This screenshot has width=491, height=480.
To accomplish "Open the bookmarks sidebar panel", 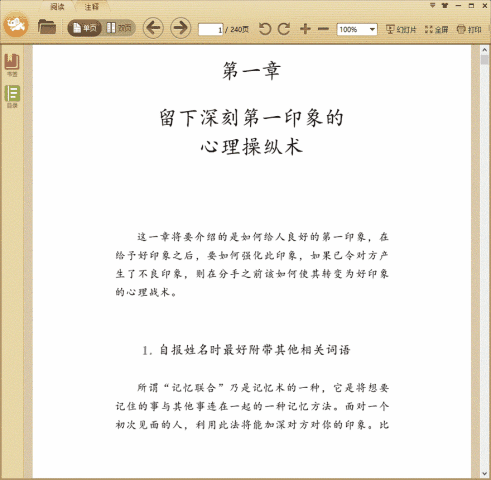I will [12, 65].
